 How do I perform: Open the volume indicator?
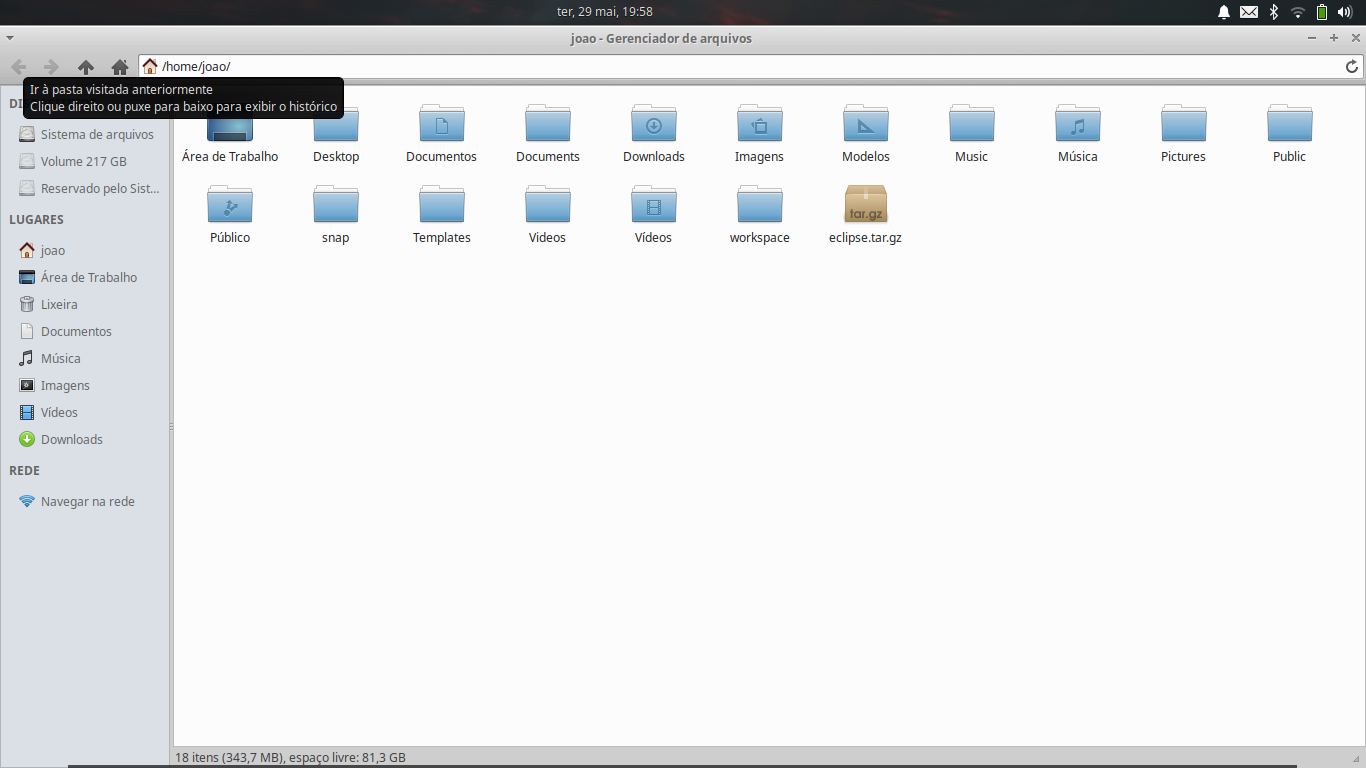1345,12
